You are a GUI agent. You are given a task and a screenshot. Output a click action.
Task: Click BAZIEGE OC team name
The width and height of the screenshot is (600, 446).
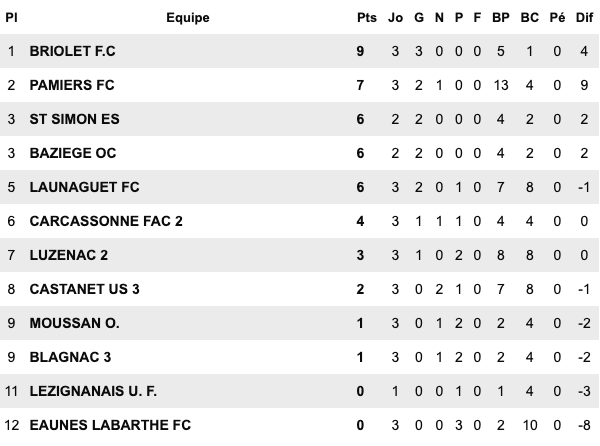coord(72,153)
